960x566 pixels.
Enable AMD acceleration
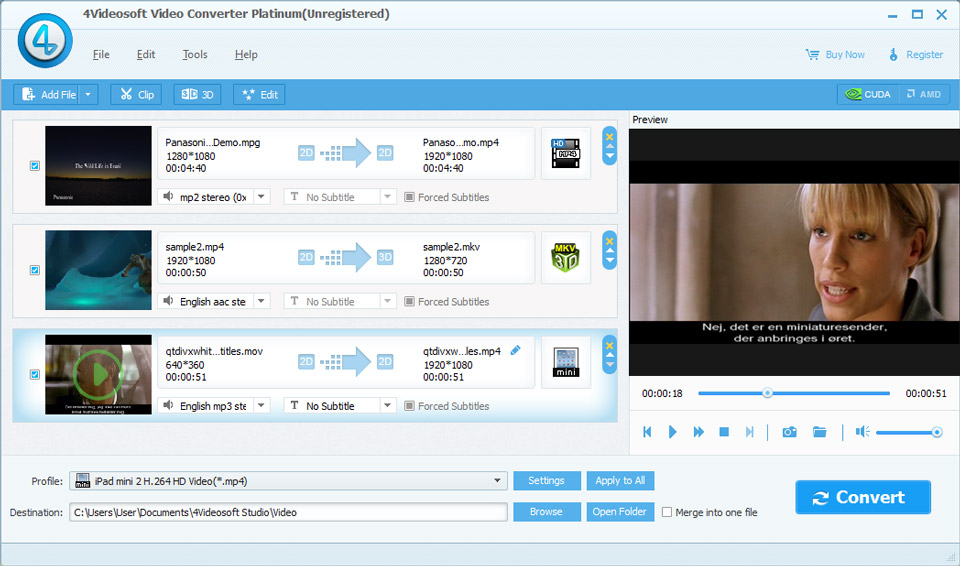coord(924,94)
